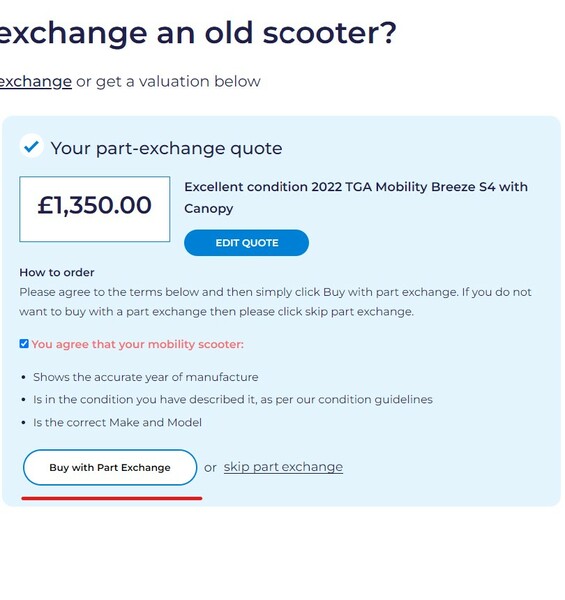Click the blue checkmark icon beside quote heading

pyautogui.click(x=31, y=146)
